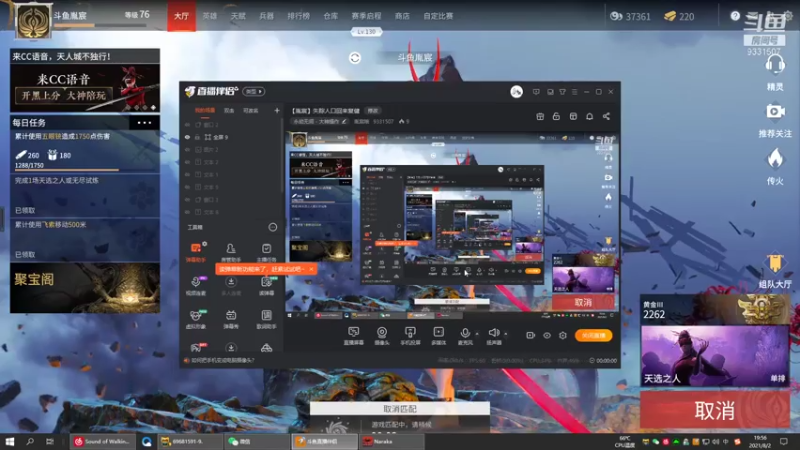Collapse the 工具箱 toolbox section

[x=273, y=227]
